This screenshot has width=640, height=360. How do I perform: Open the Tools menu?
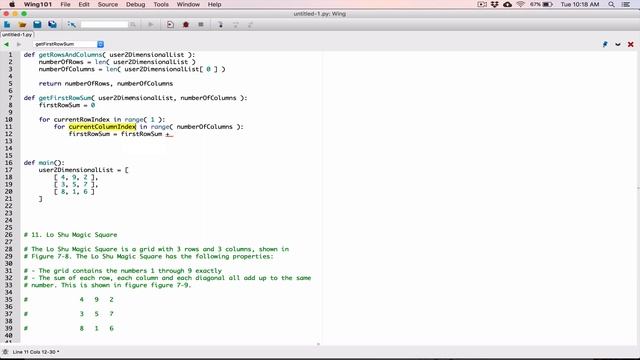(x=161, y=4)
